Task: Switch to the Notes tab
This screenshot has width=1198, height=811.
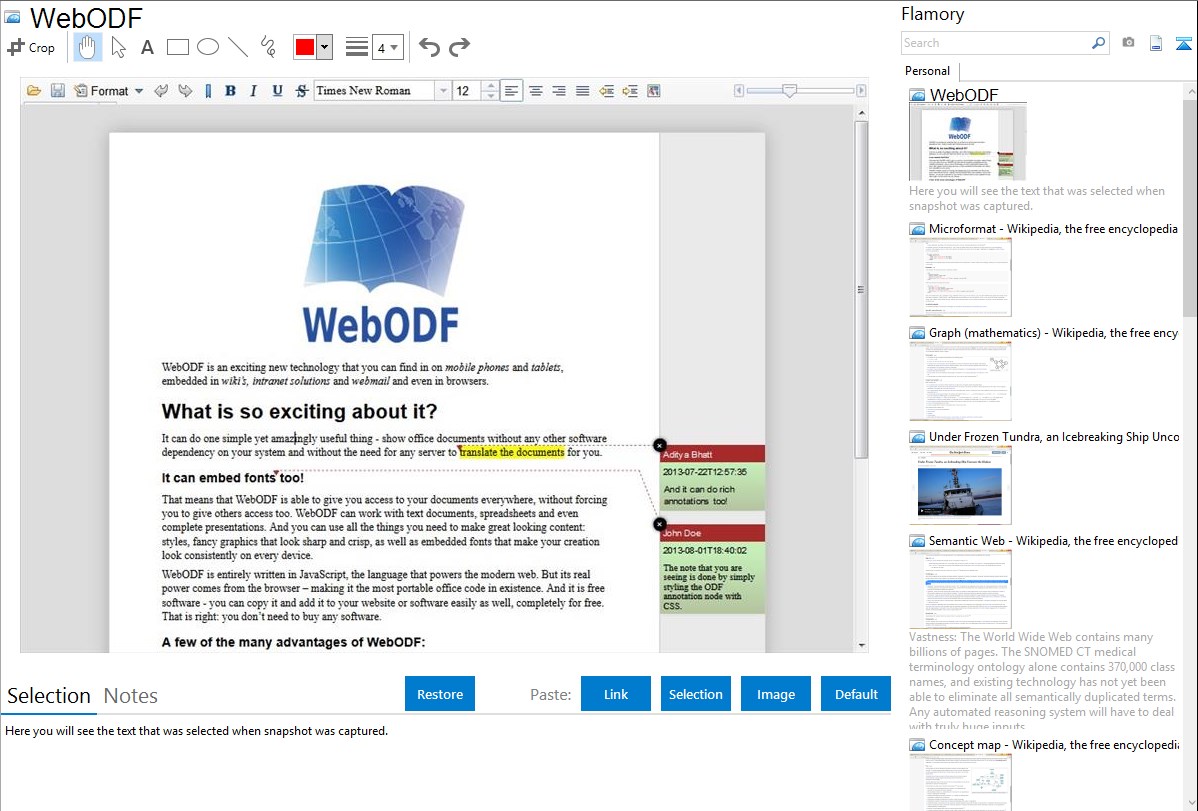Action: (x=131, y=696)
